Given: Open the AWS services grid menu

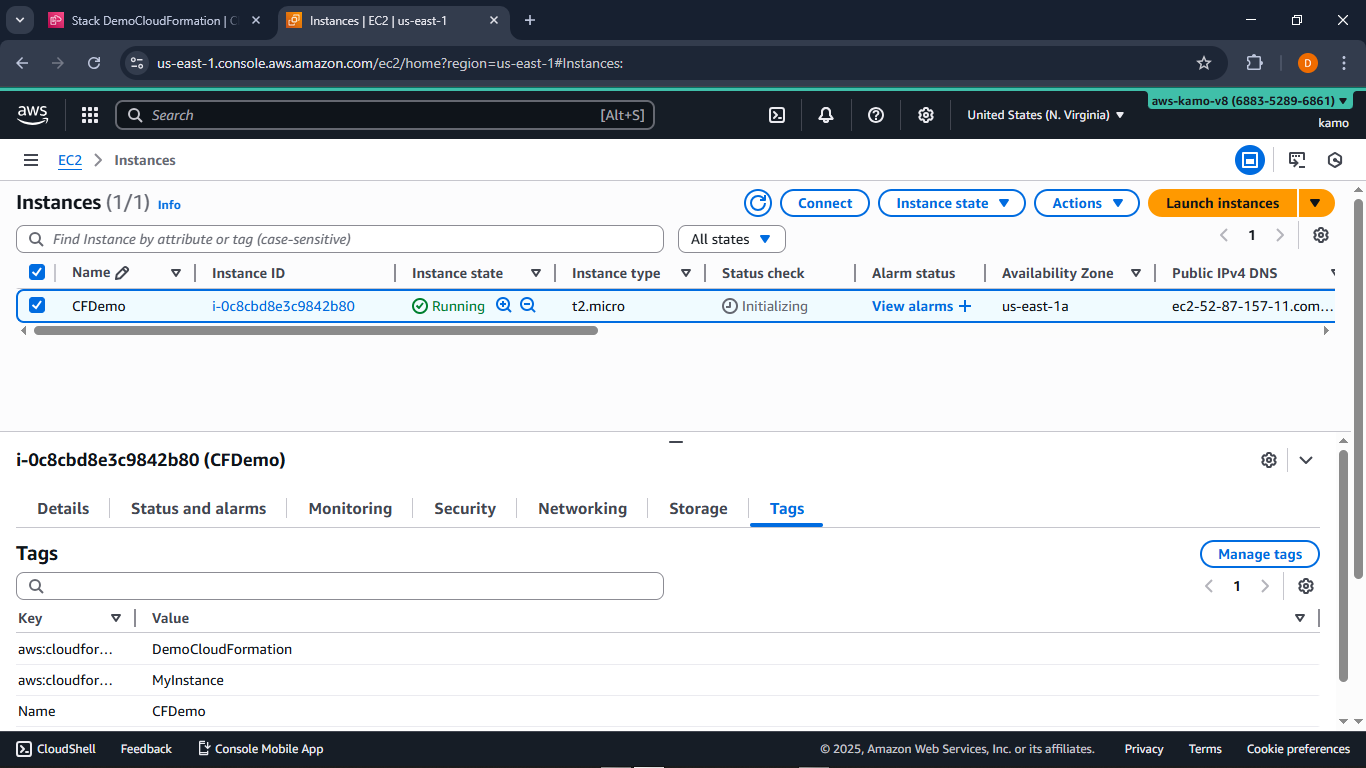Looking at the screenshot, I should pos(90,115).
